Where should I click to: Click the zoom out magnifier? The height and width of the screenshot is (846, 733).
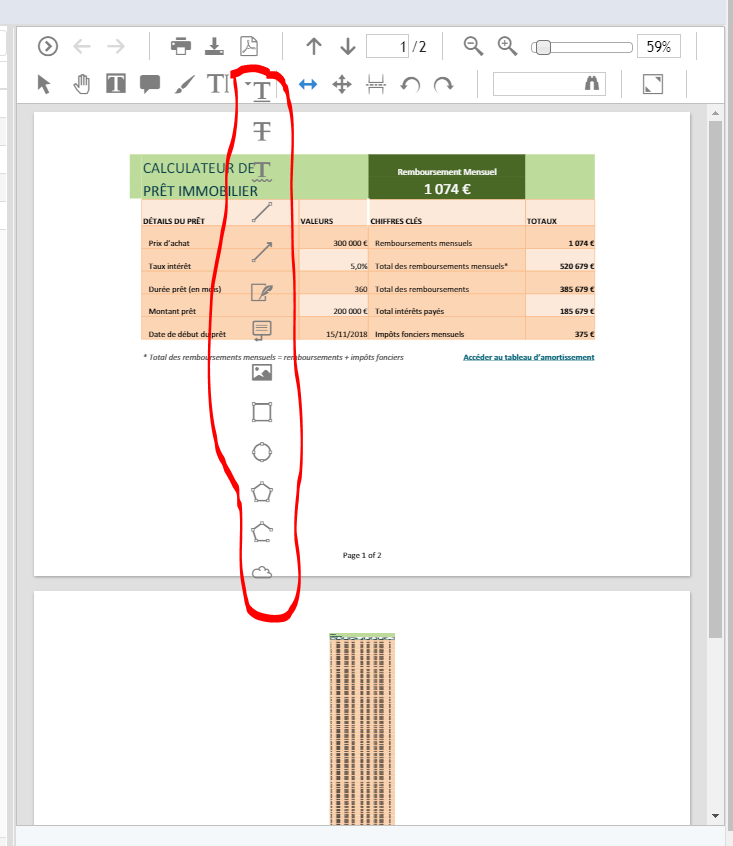[x=474, y=46]
